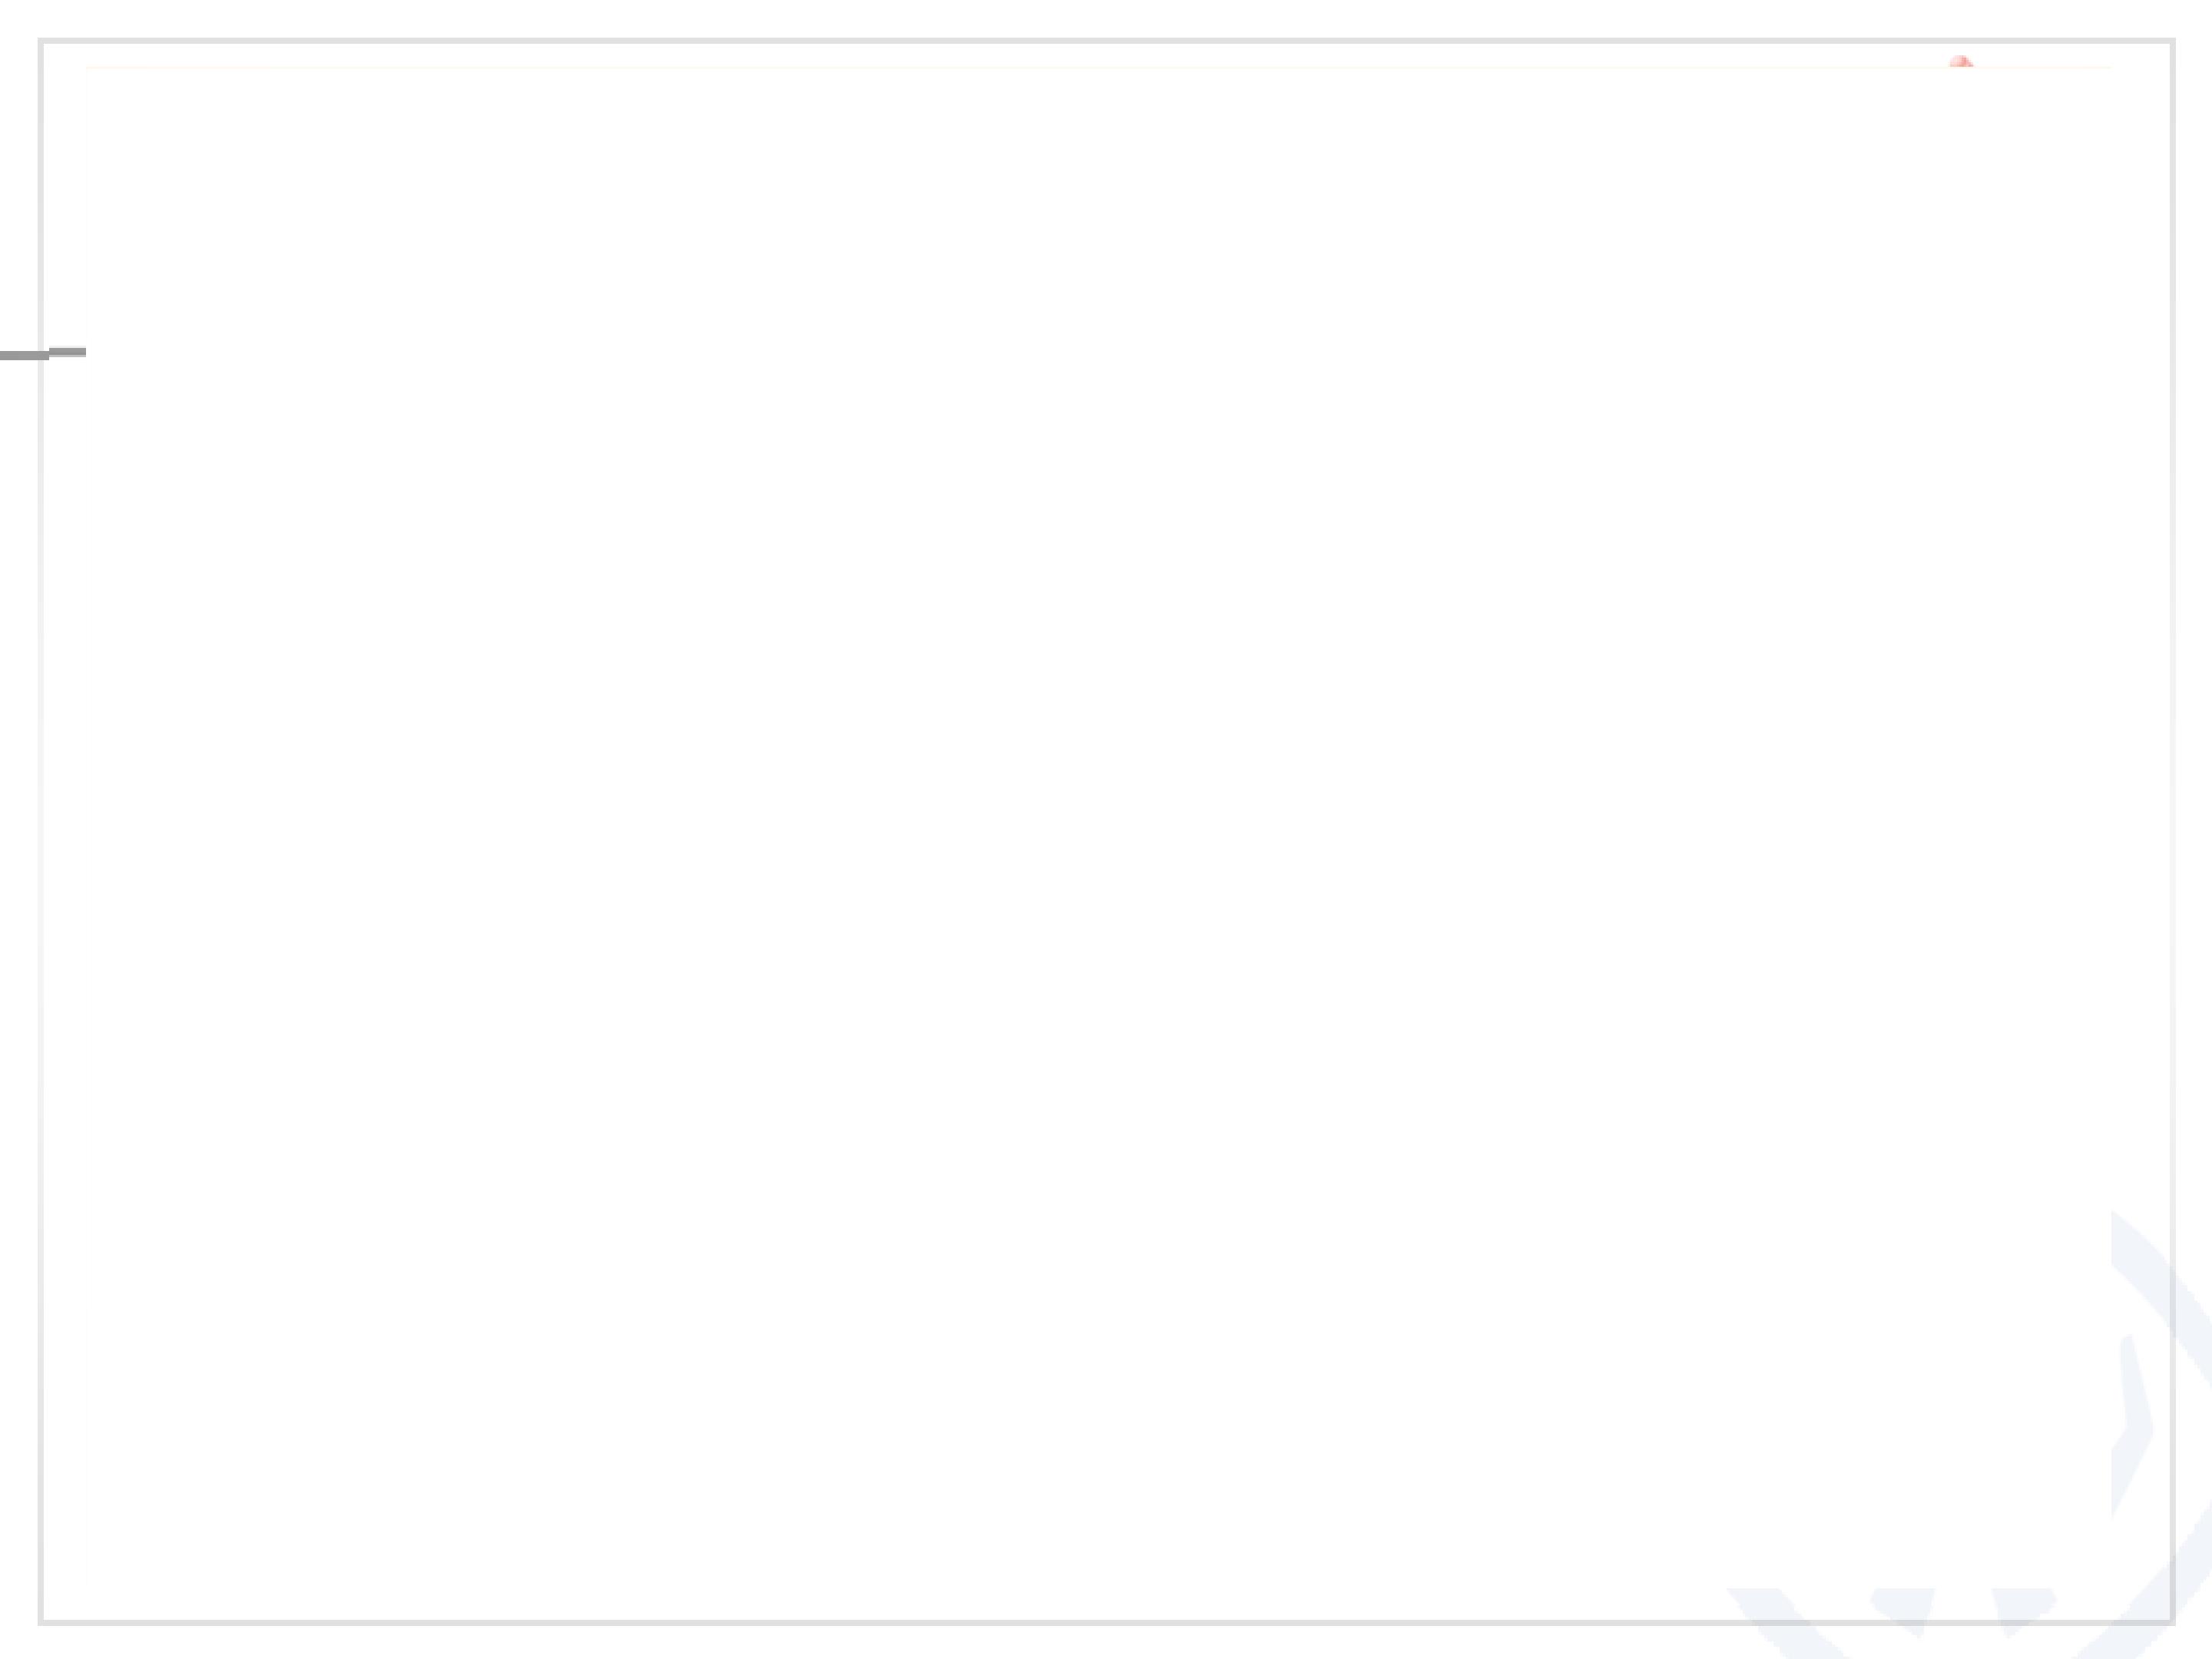Viewport: 2212px width, 1659px height.
Task: Click the lighter gray bar segment inside the frame
Action: [x=68, y=352]
